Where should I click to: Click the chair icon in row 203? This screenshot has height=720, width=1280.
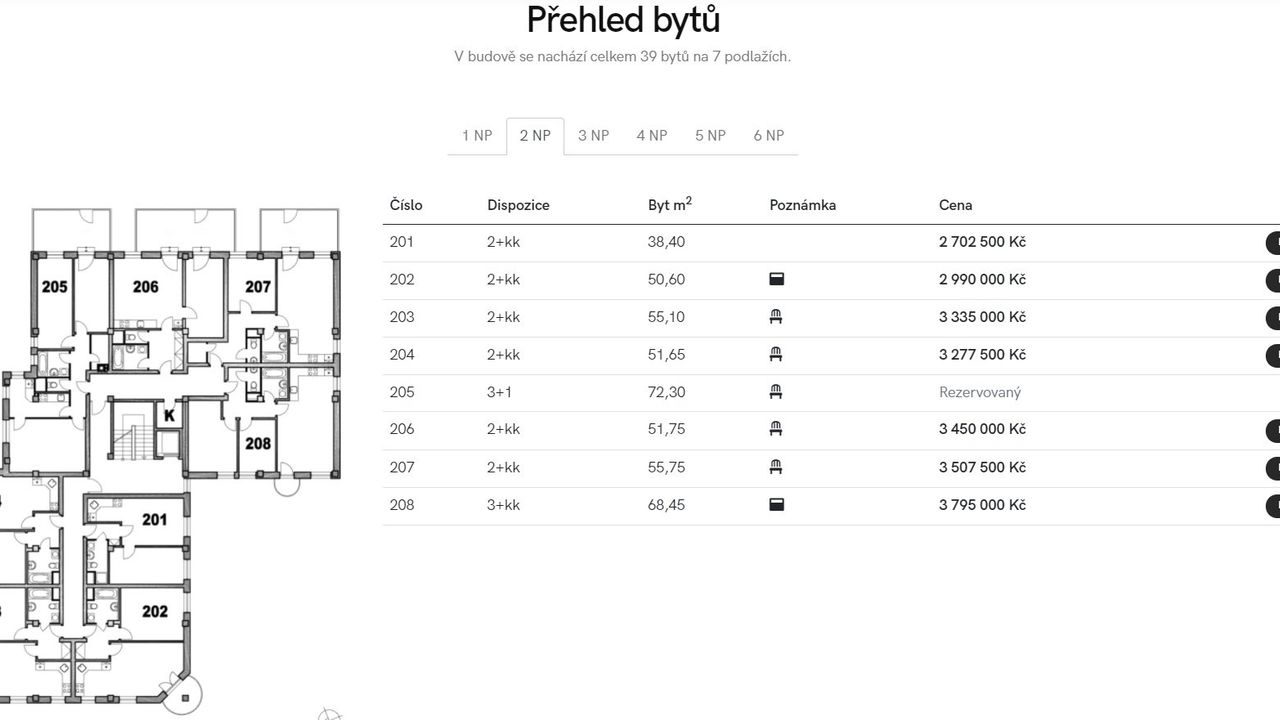tap(776, 317)
